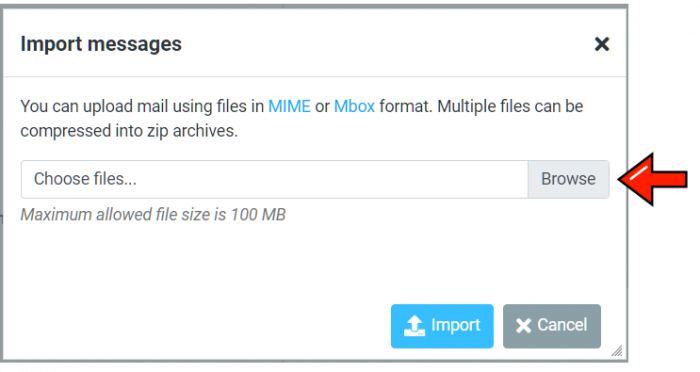Close the Import messages dialog with X
This screenshot has width=700, height=372.
point(602,44)
